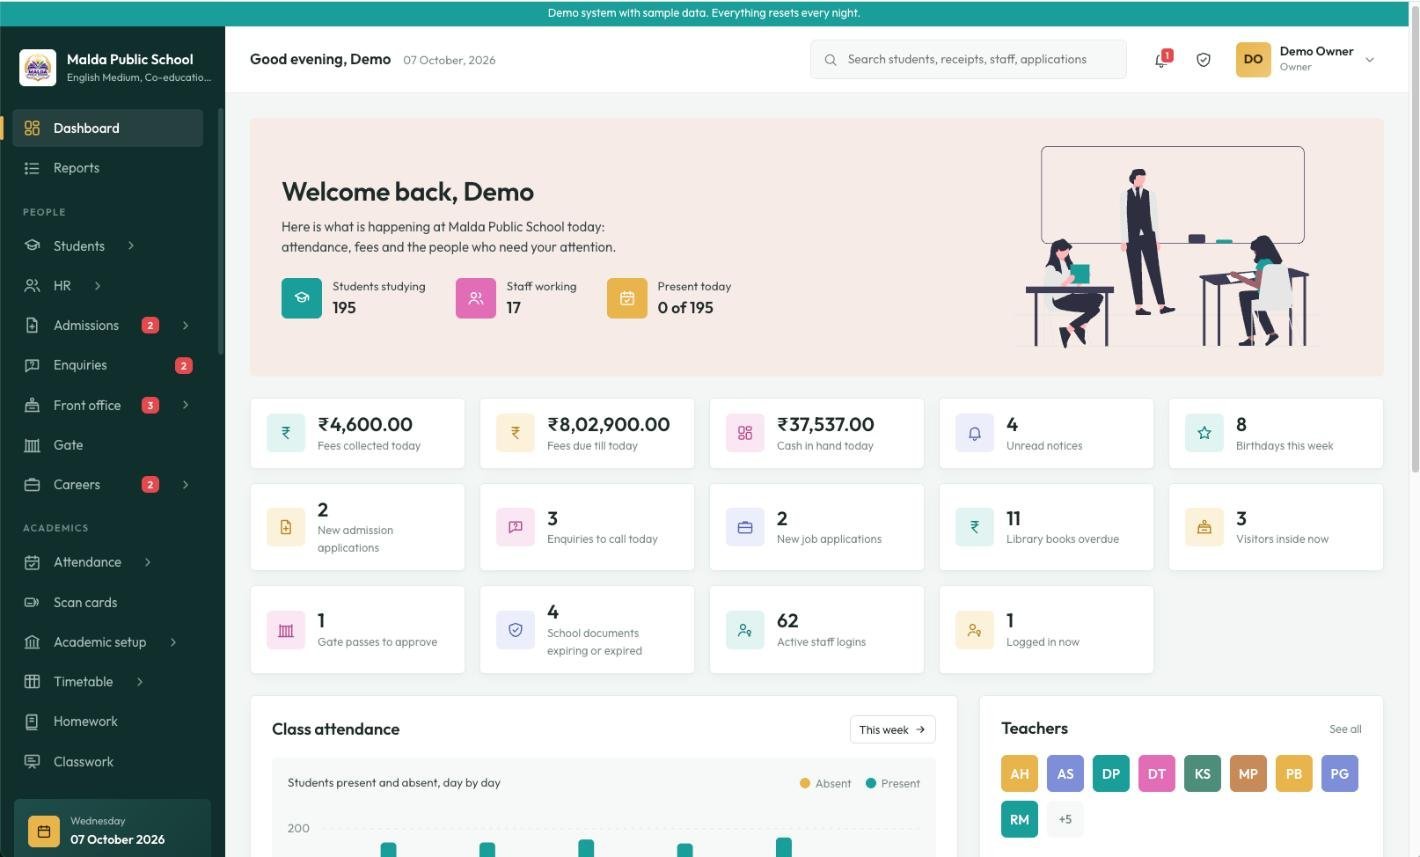Expand the Academic setup submenu
The height and width of the screenshot is (857, 1420).
173,642
